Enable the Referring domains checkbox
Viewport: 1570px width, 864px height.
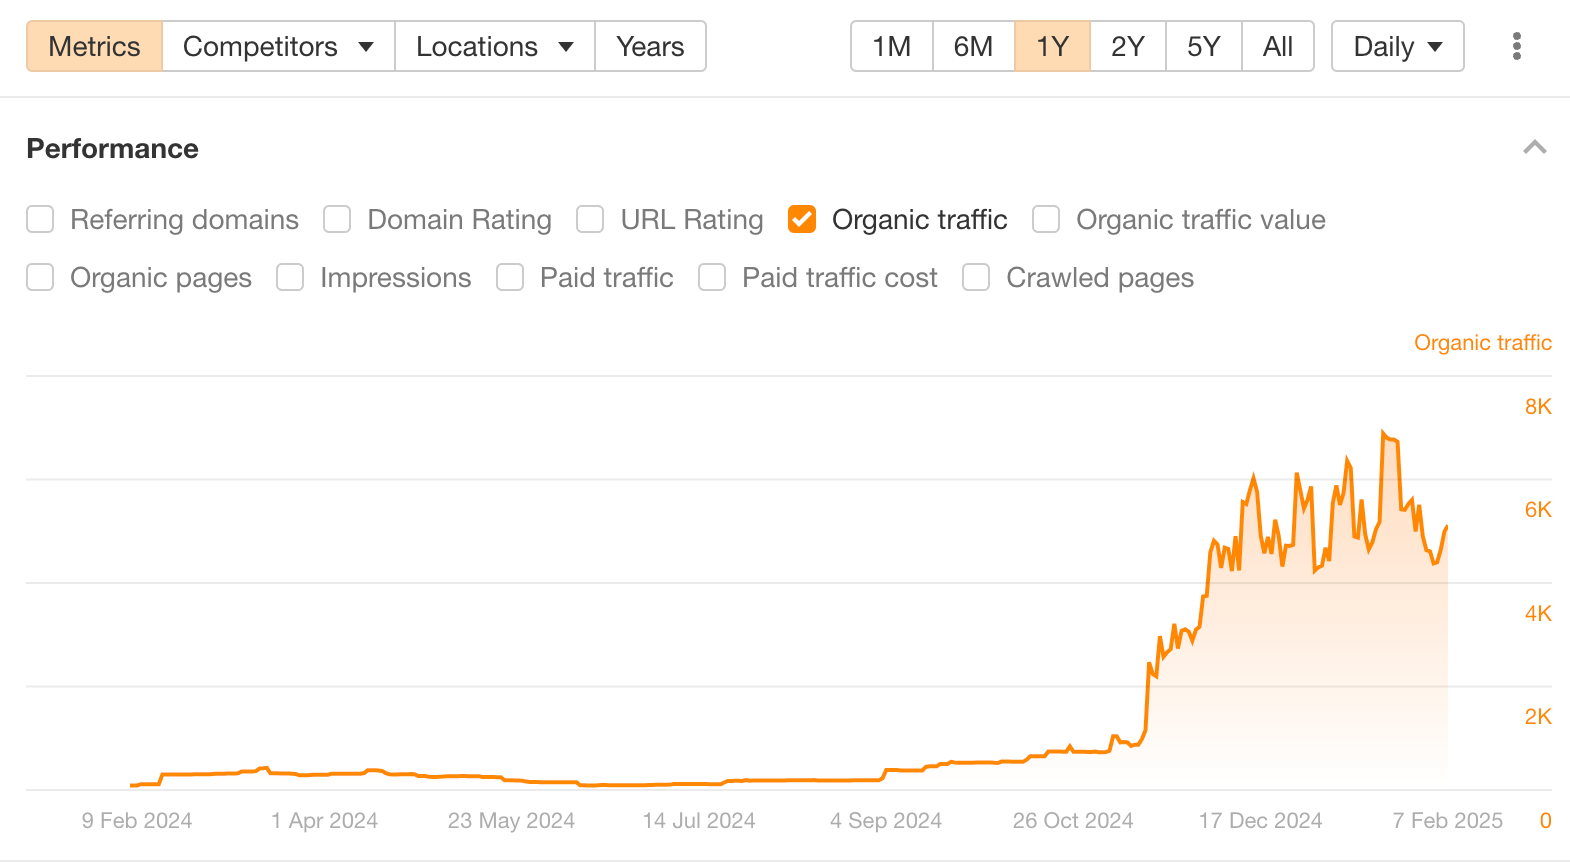[40, 219]
